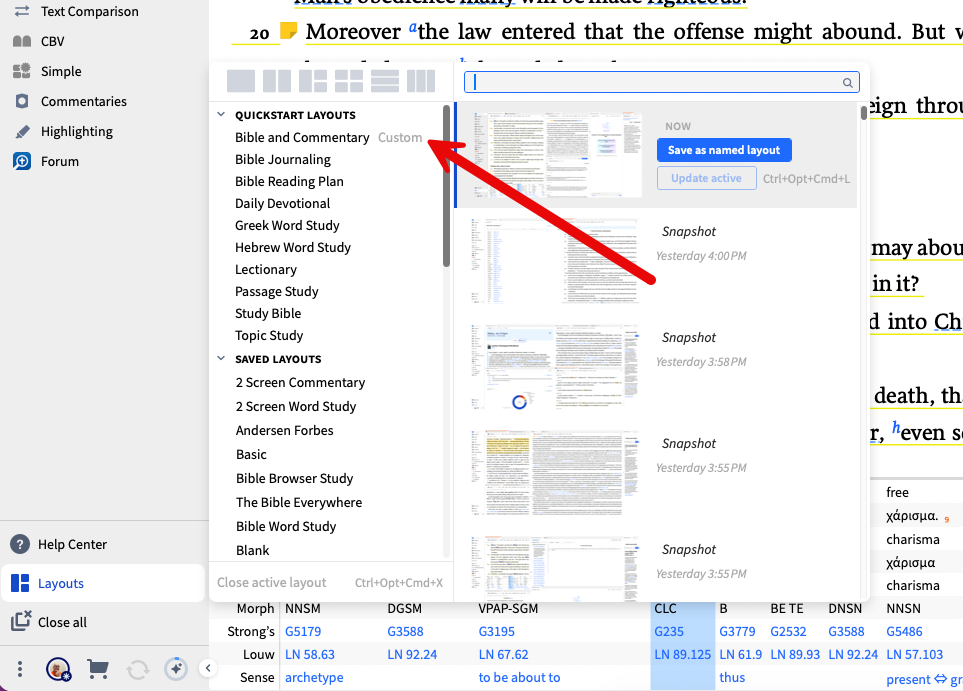The width and height of the screenshot is (963, 691).
Task: Click the Update active button
Action: coord(706,178)
